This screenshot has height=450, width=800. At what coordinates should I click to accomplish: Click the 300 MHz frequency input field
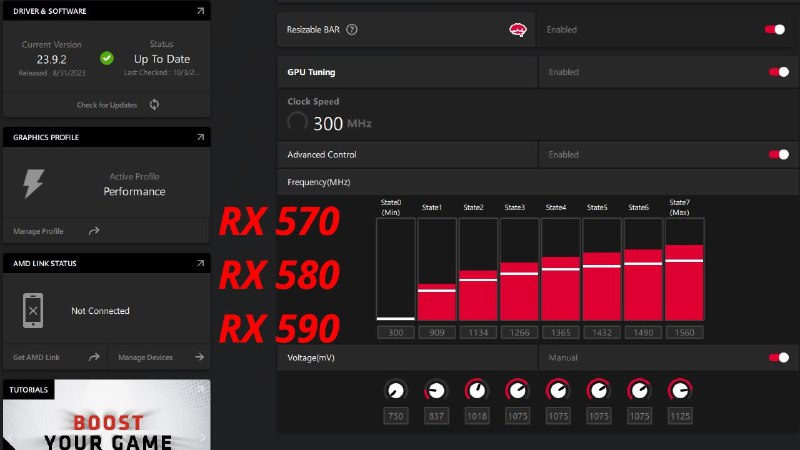(x=396, y=333)
